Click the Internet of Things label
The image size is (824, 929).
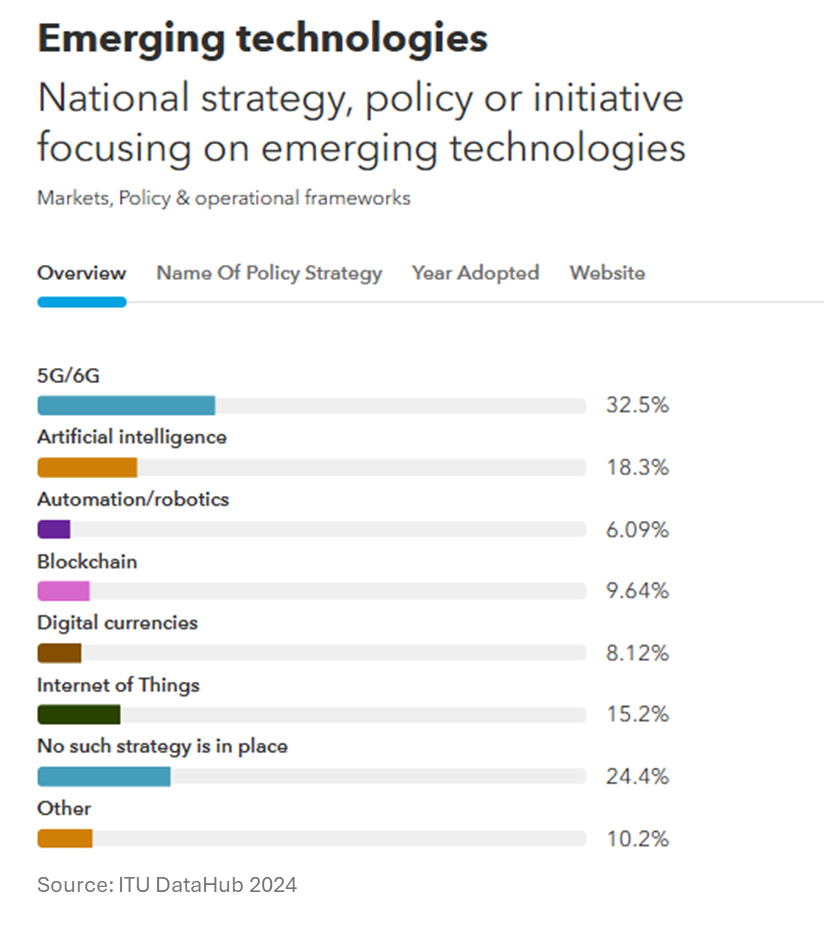(118, 685)
